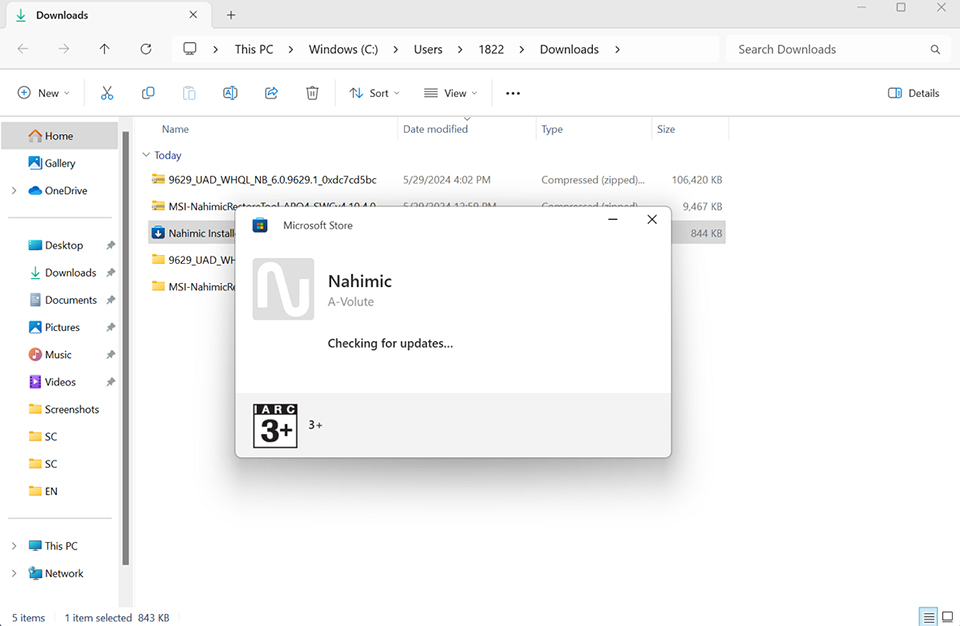Click This PC breadcrumb
960x626 pixels.
pos(254,50)
